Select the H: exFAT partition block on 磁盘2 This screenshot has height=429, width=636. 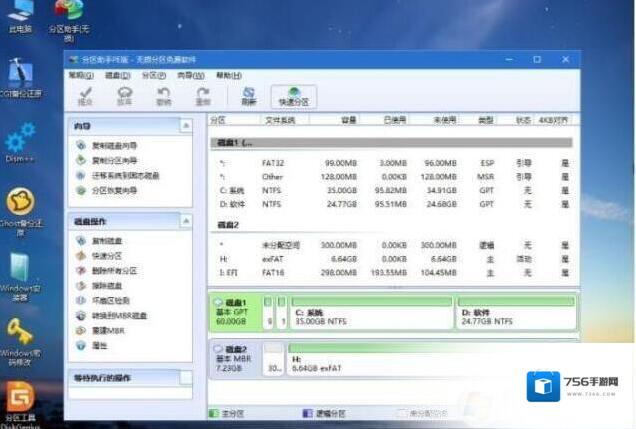[430, 362]
